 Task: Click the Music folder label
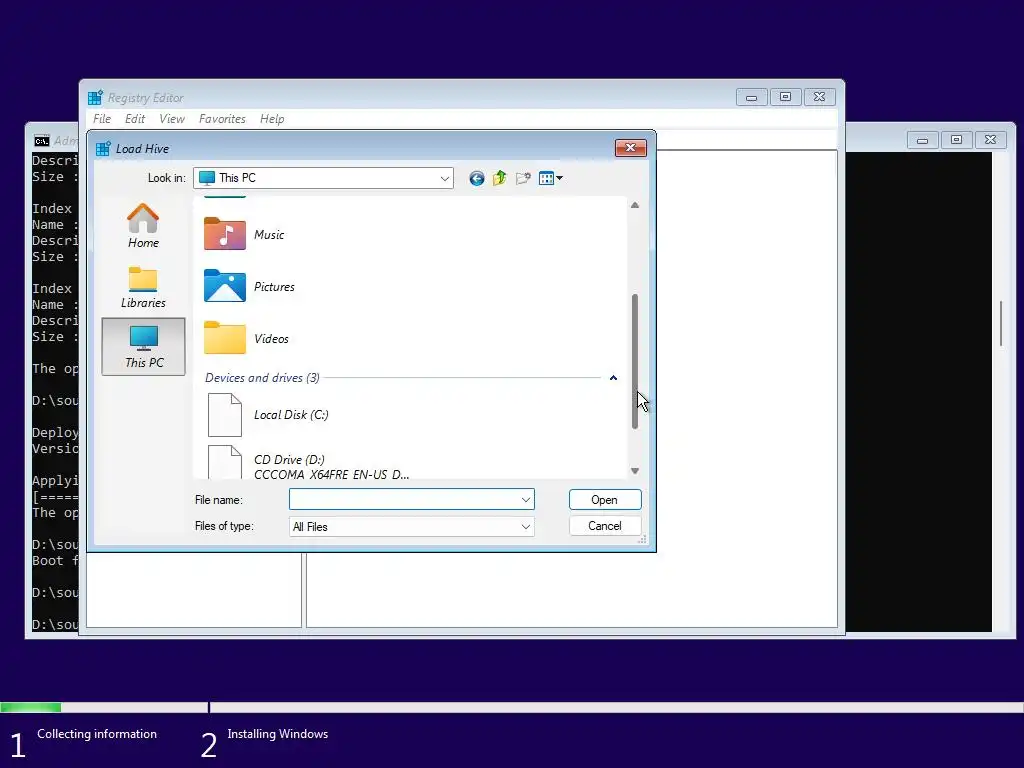point(269,234)
